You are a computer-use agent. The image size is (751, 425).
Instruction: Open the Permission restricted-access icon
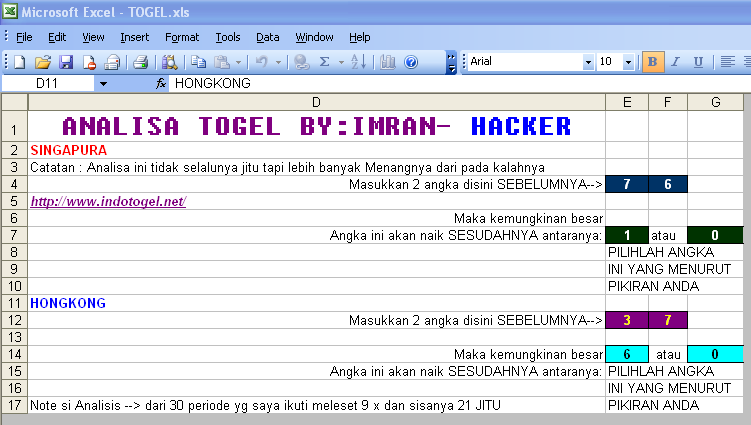[x=89, y=62]
